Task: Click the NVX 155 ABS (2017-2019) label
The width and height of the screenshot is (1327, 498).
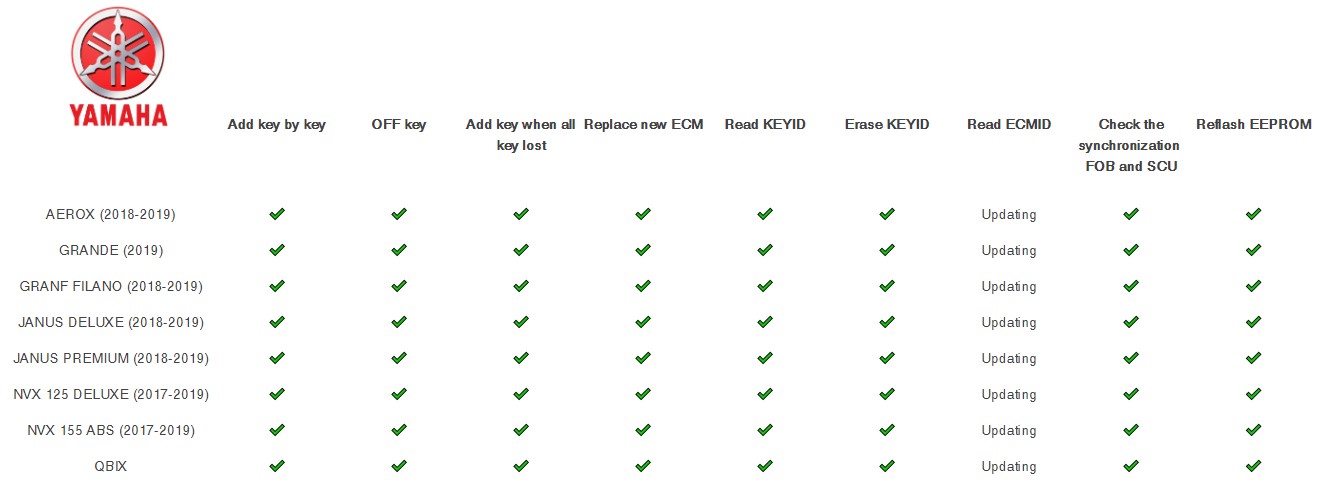Action: pos(111,430)
